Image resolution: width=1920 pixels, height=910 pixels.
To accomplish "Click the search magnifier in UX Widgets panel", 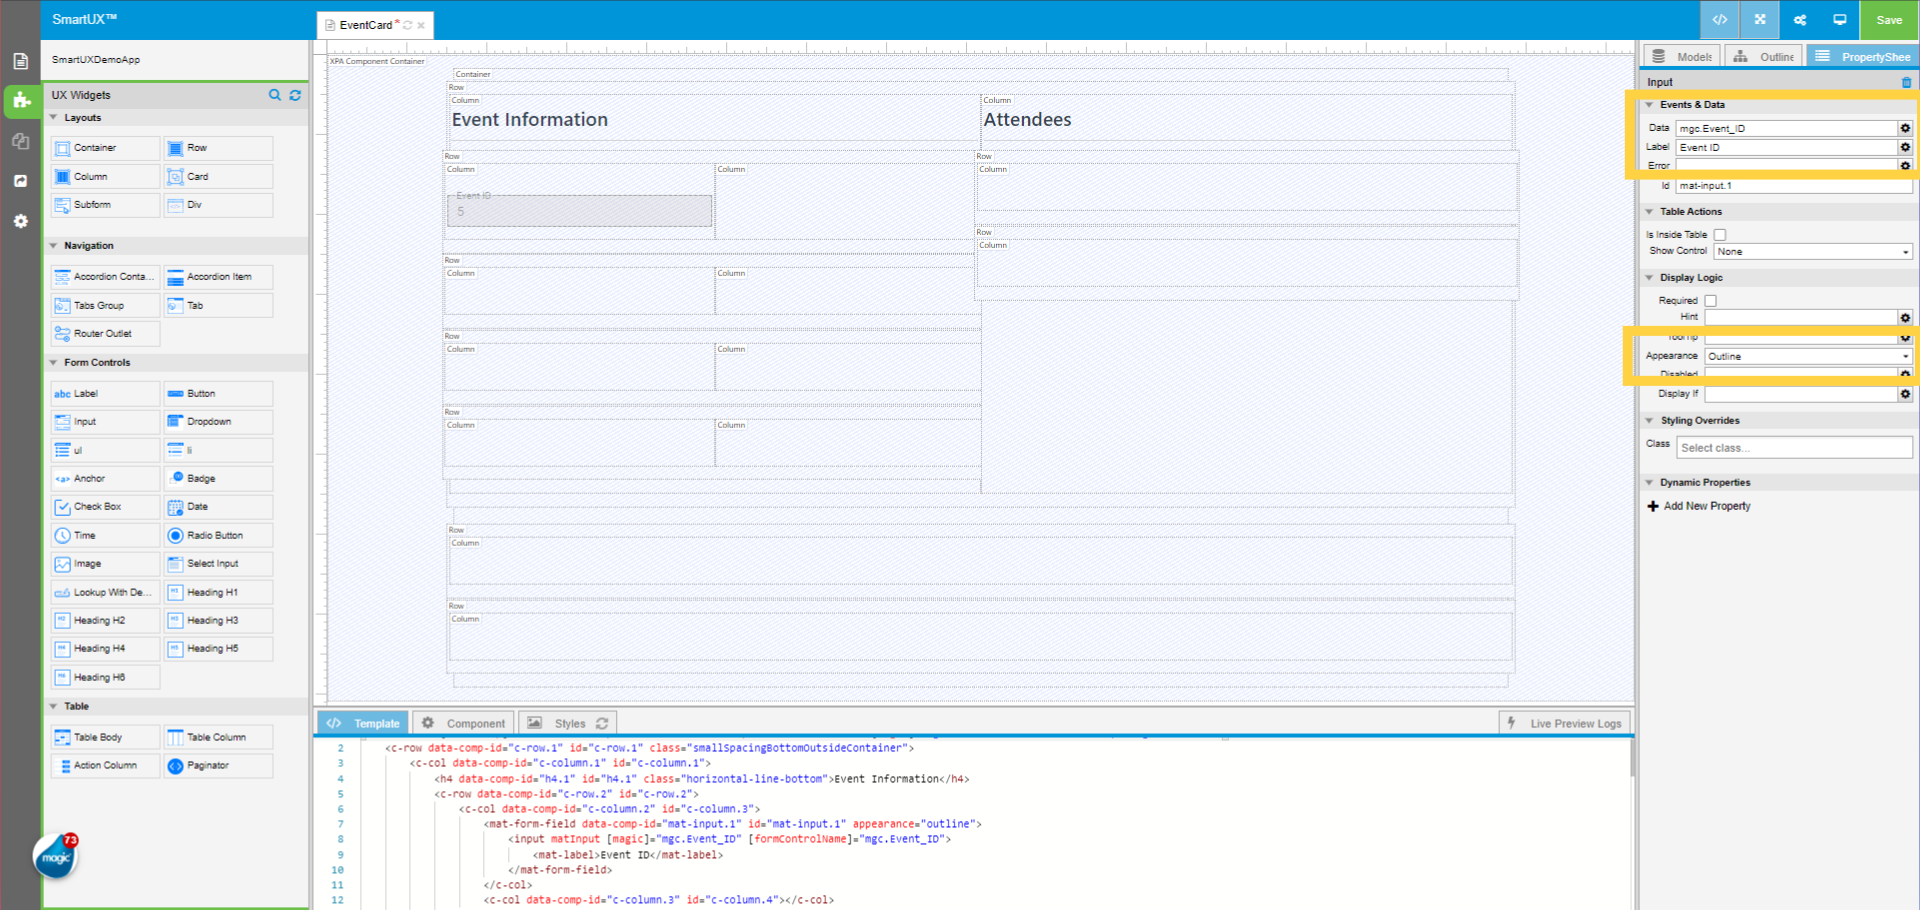I will pos(275,95).
